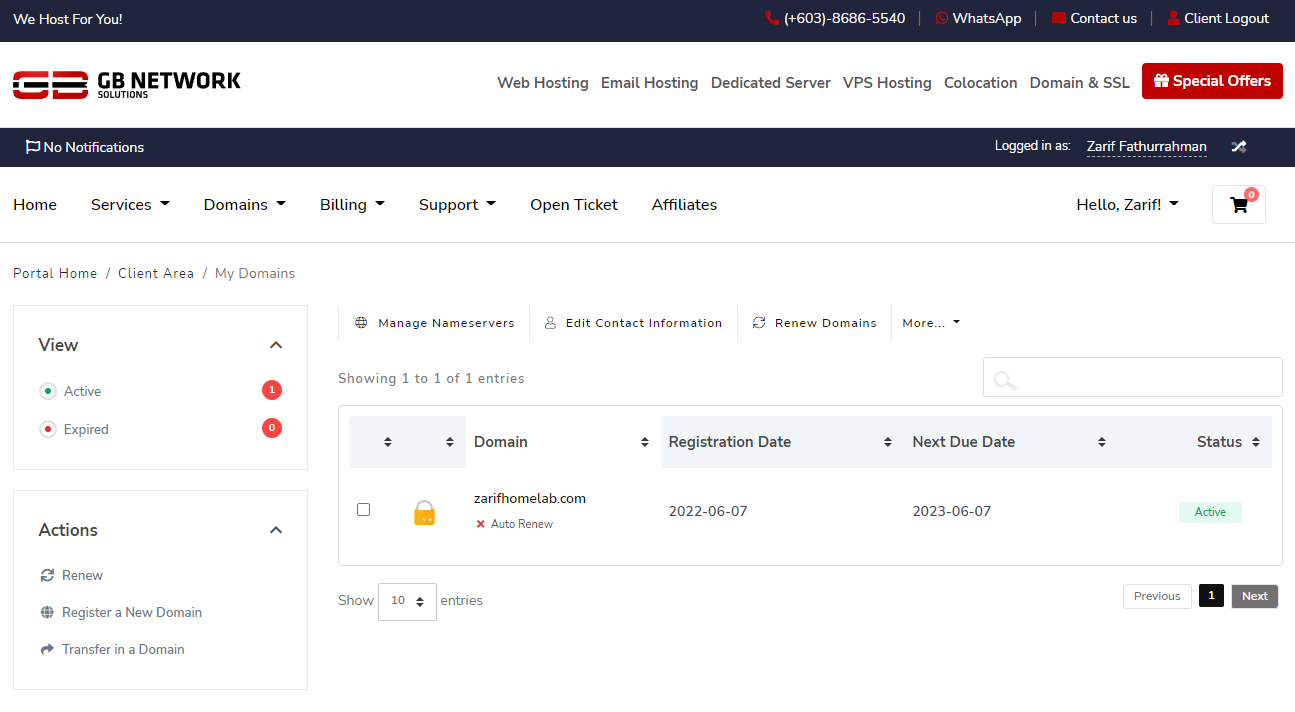Select the Expired view filter radio
The width and height of the screenshot is (1295, 712).
point(47,429)
